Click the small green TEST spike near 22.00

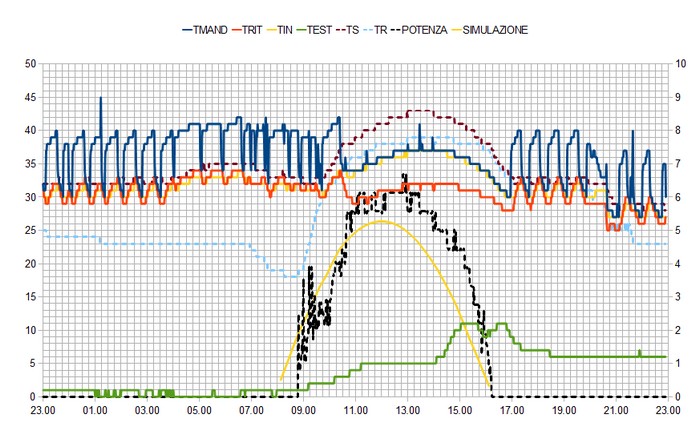point(639,351)
